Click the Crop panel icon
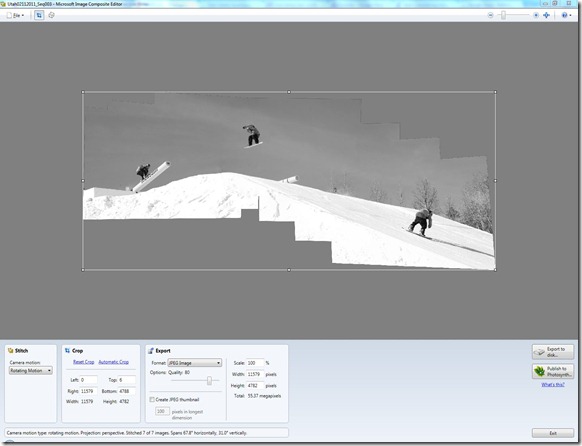This screenshot has width=582, height=446. click(x=68, y=350)
